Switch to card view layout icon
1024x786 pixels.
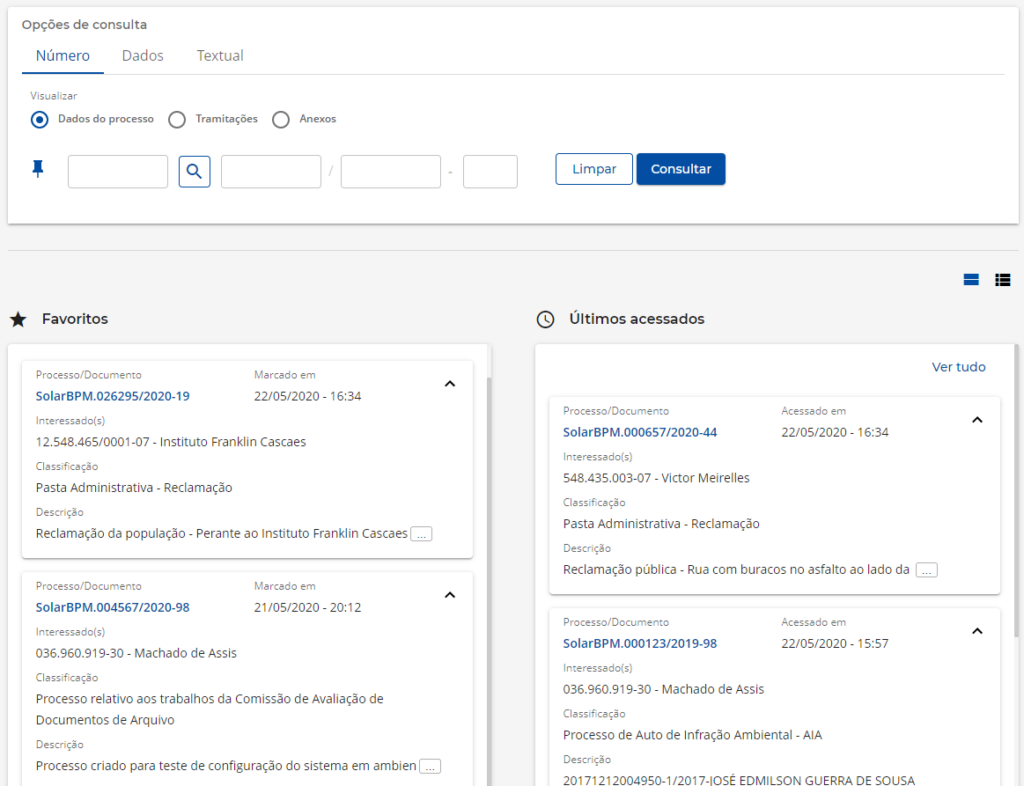(x=971, y=280)
